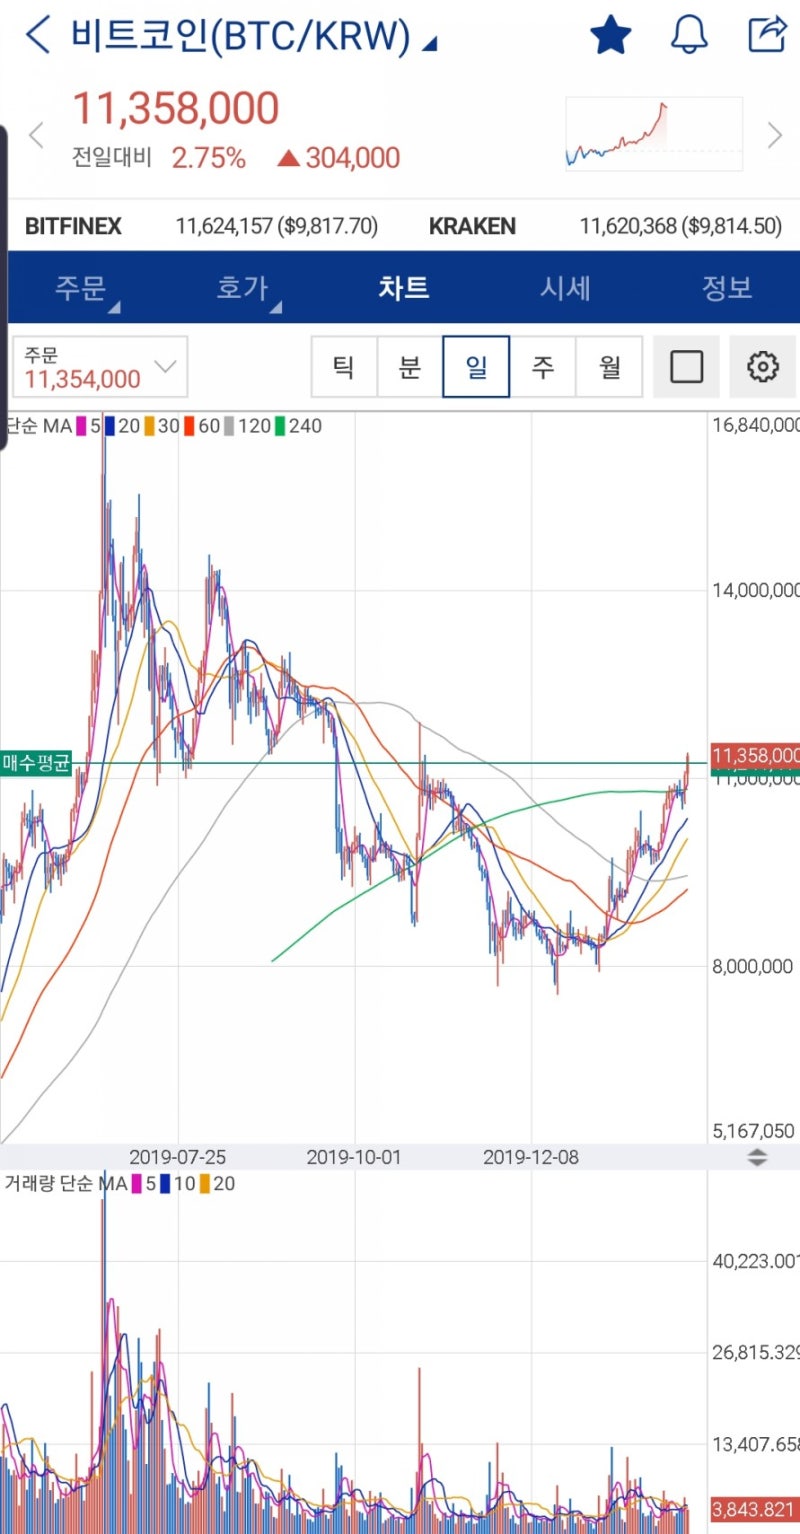The image size is (800, 1534).
Task: Switch to the 호가 tab
Action: 243,288
